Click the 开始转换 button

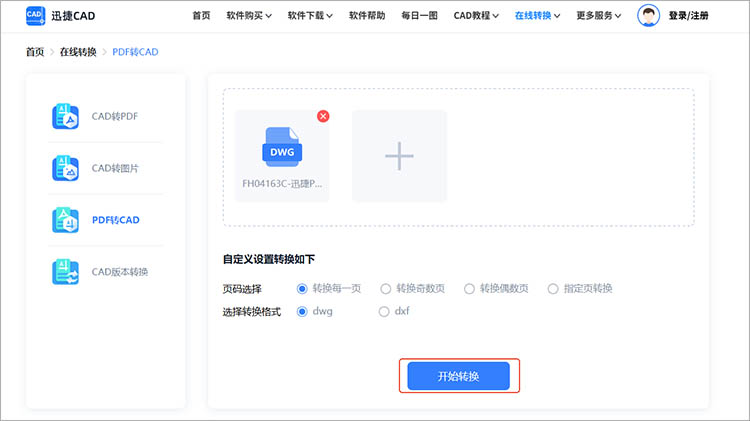coord(459,376)
